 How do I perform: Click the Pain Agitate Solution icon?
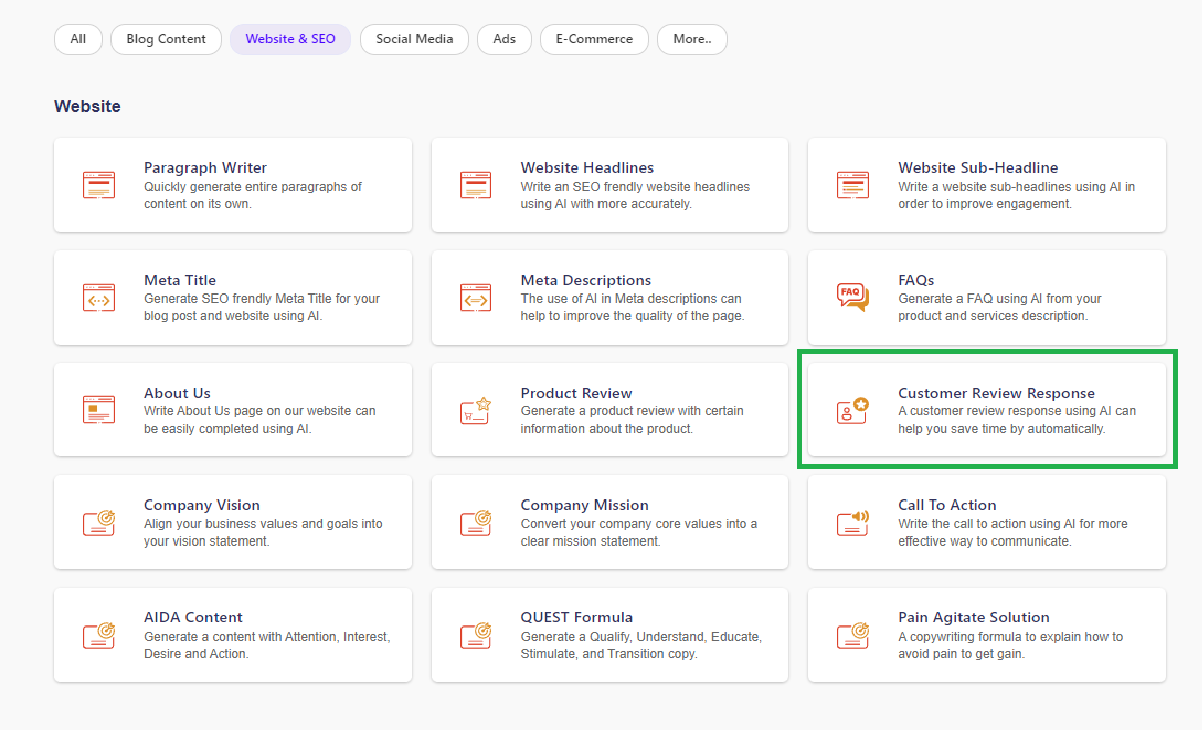tap(852, 635)
